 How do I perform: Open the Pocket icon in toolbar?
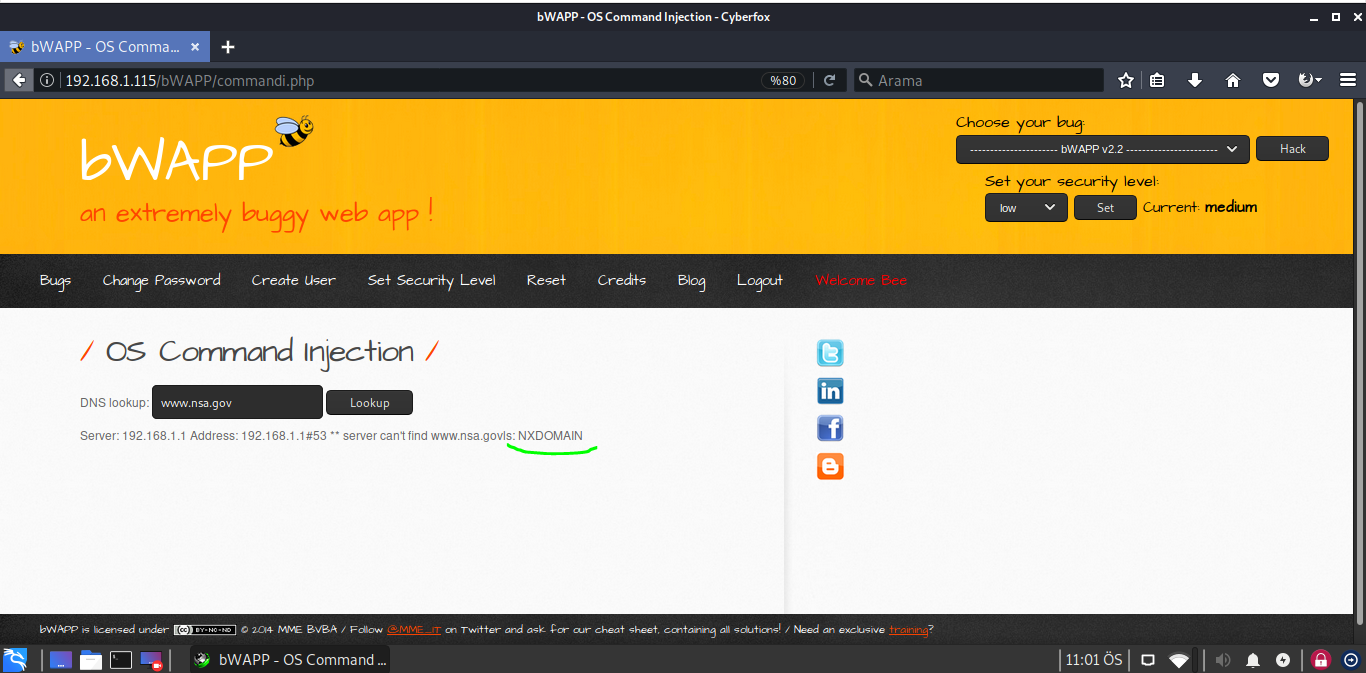pos(1271,80)
